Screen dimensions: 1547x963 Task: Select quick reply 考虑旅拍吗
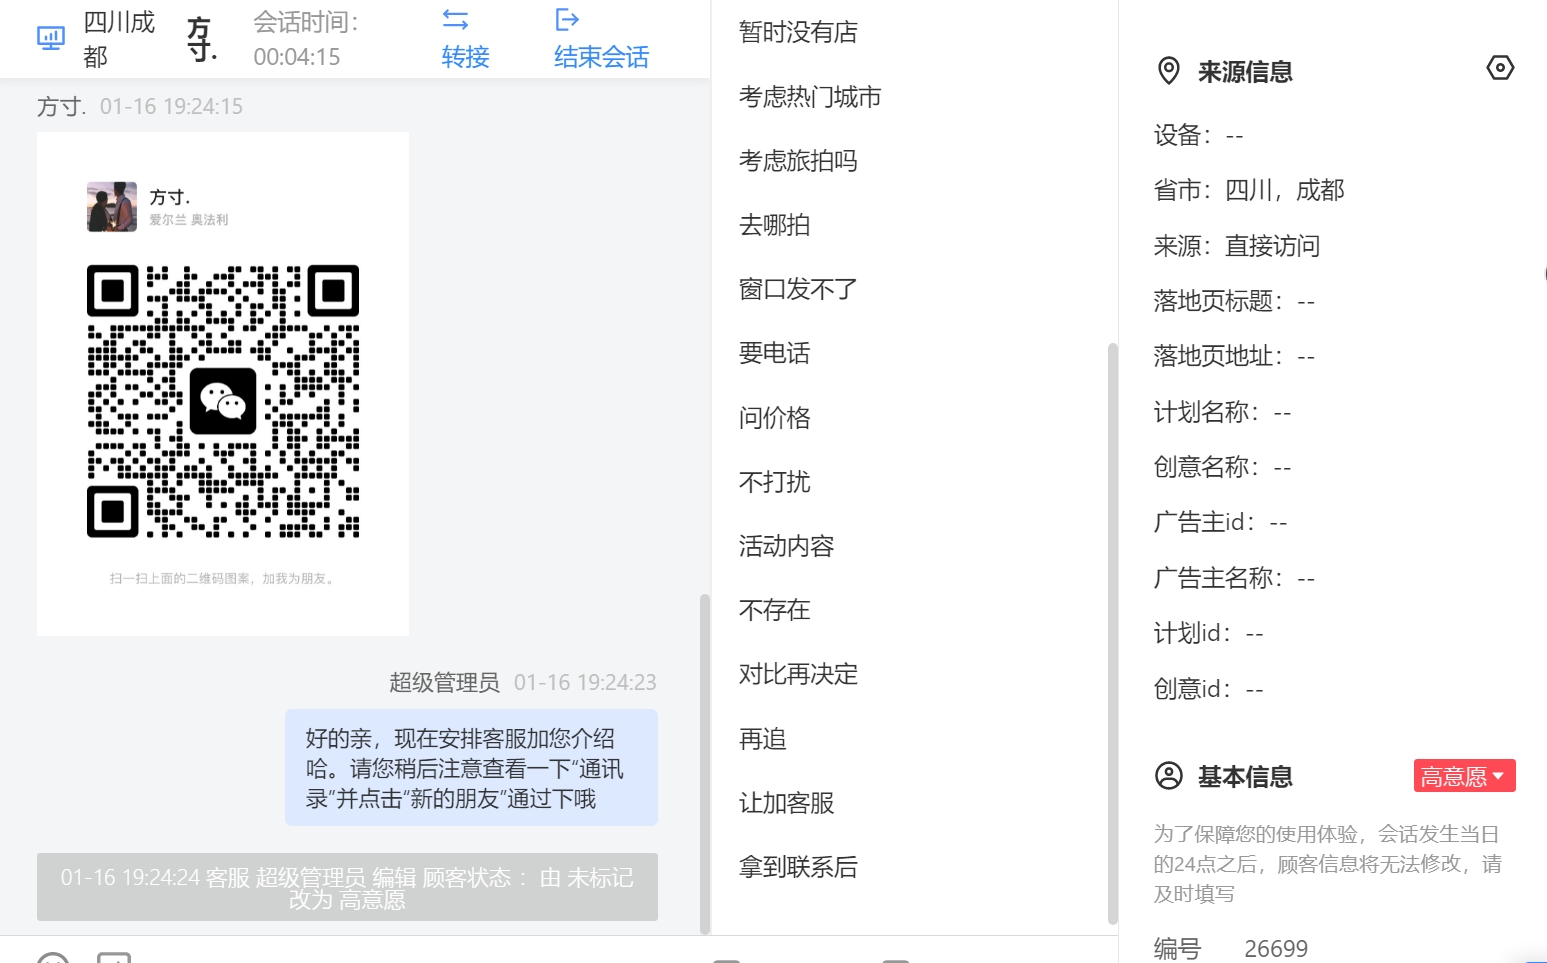(x=798, y=161)
